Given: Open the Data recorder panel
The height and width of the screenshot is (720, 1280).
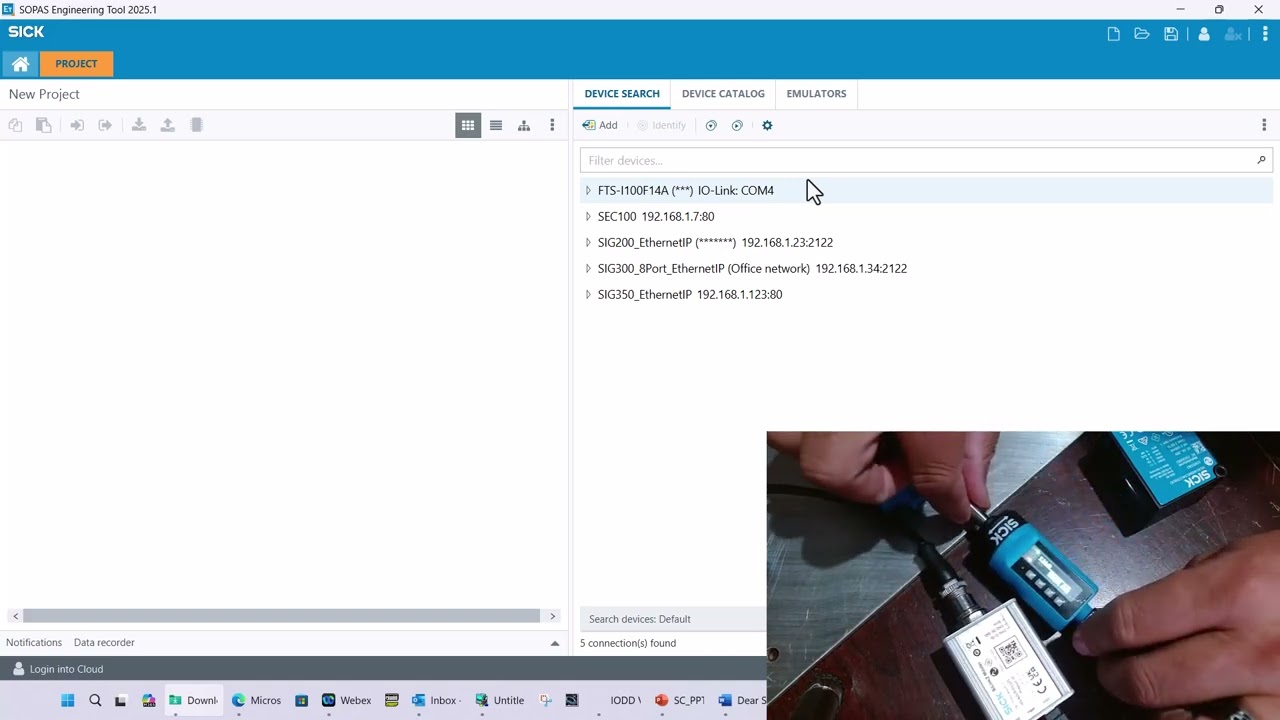Looking at the screenshot, I should pyautogui.click(x=104, y=643).
